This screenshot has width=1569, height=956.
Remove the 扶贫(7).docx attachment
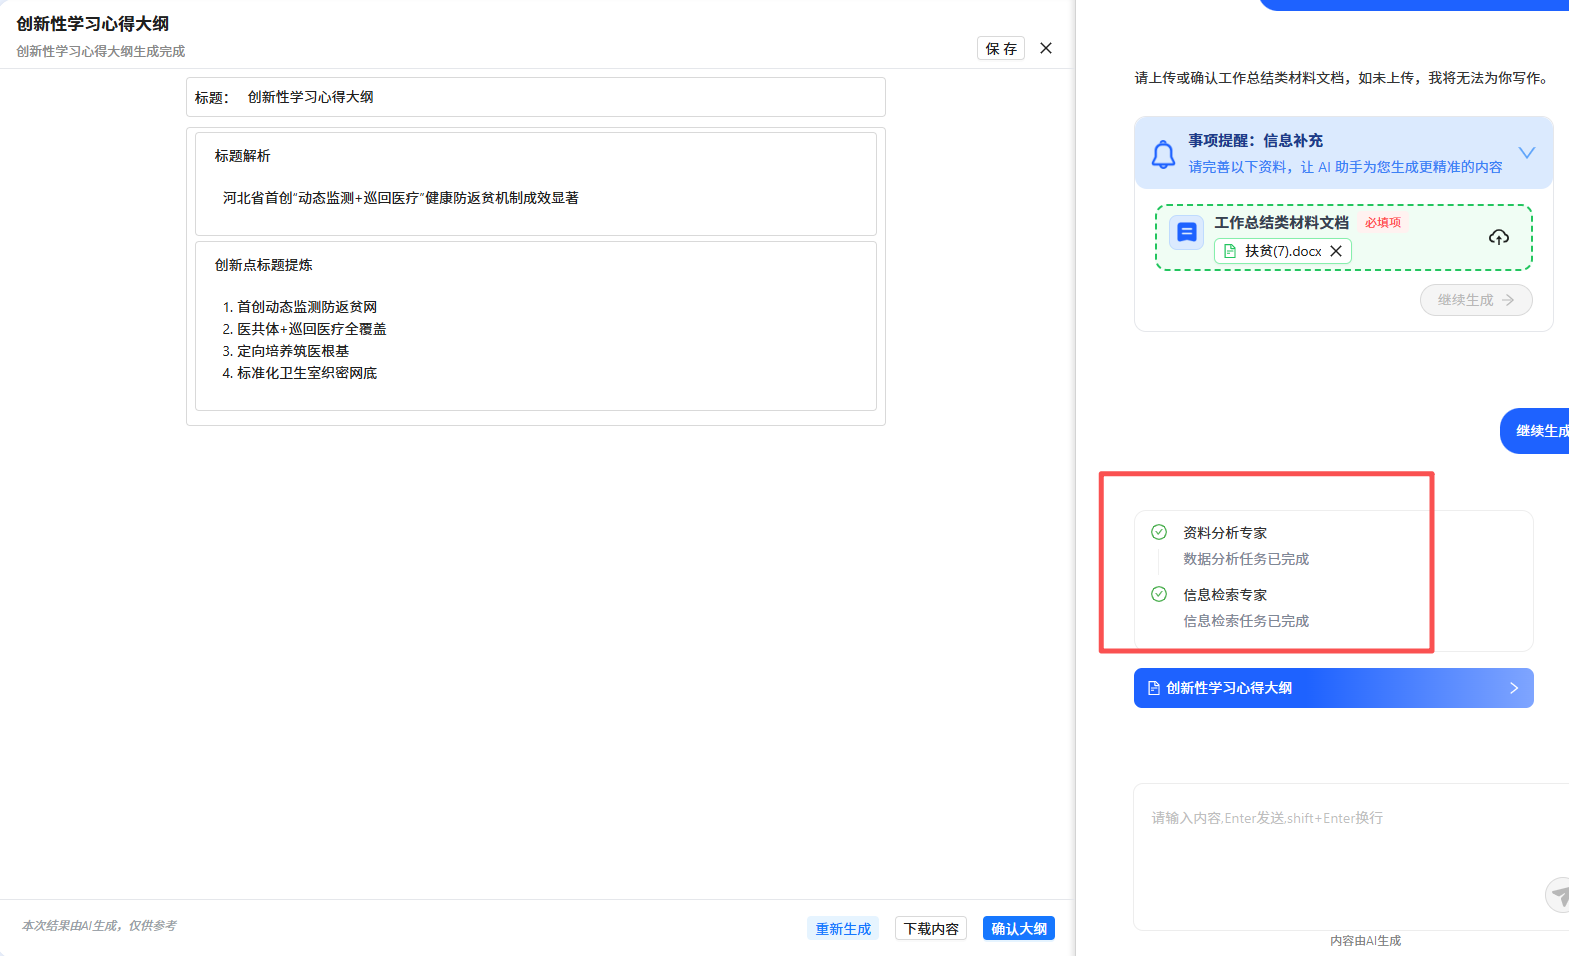coord(1336,251)
